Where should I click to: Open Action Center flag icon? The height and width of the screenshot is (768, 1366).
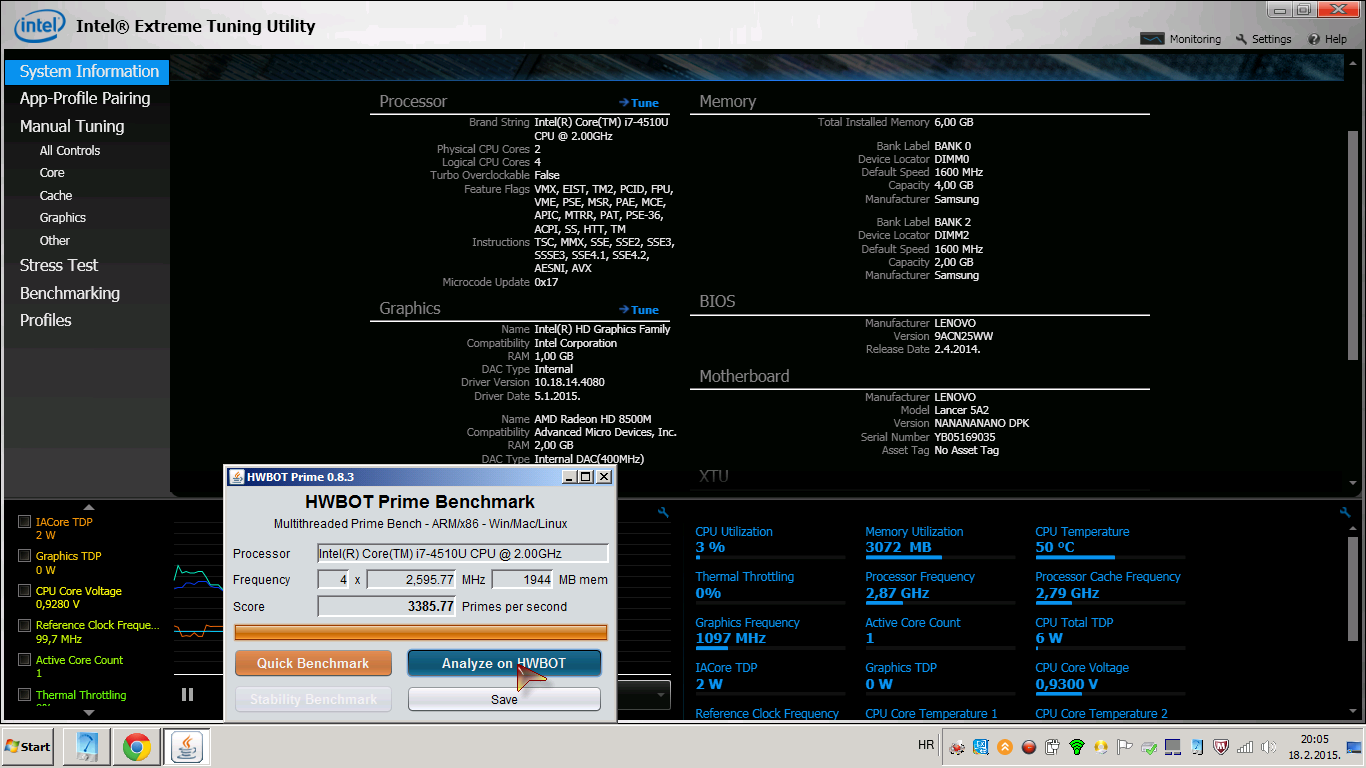coord(1125,747)
